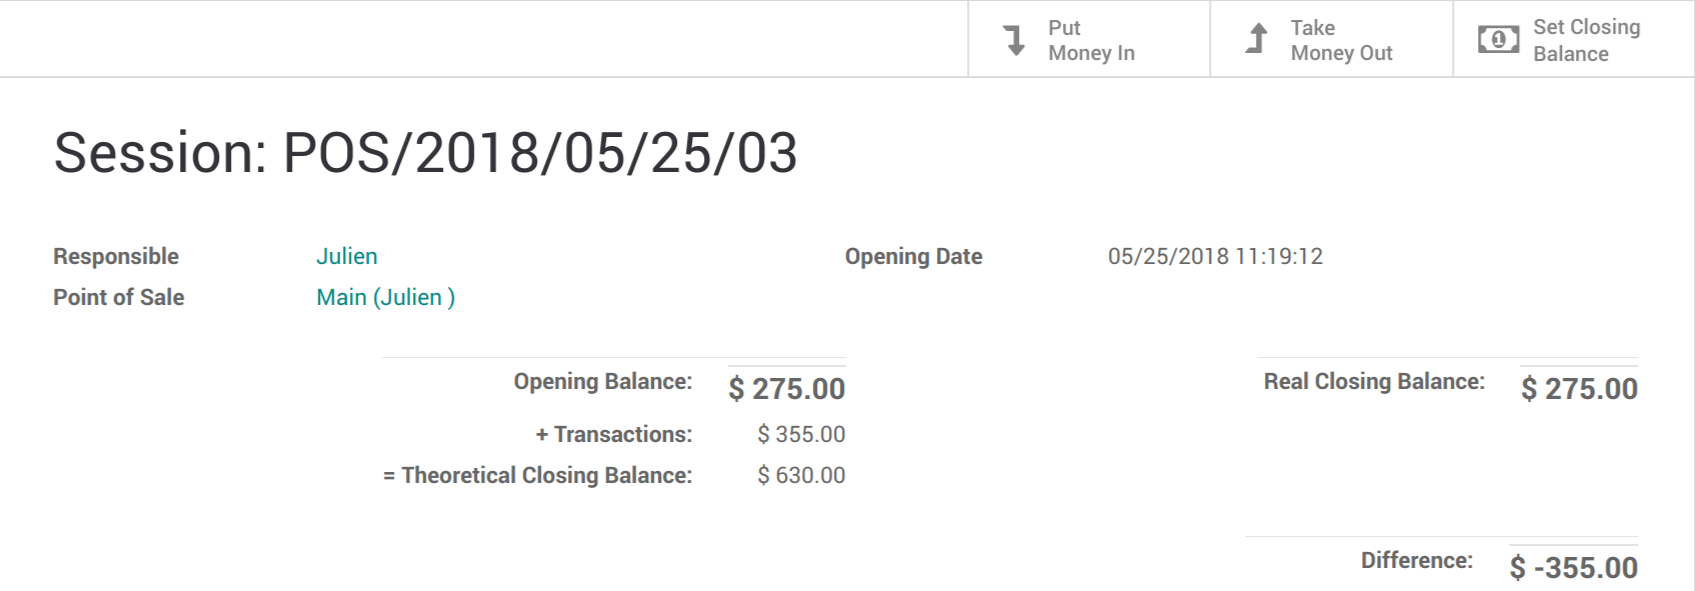Click the Put Money In arrow icon
This screenshot has height=591, width=1695.
(1016, 39)
